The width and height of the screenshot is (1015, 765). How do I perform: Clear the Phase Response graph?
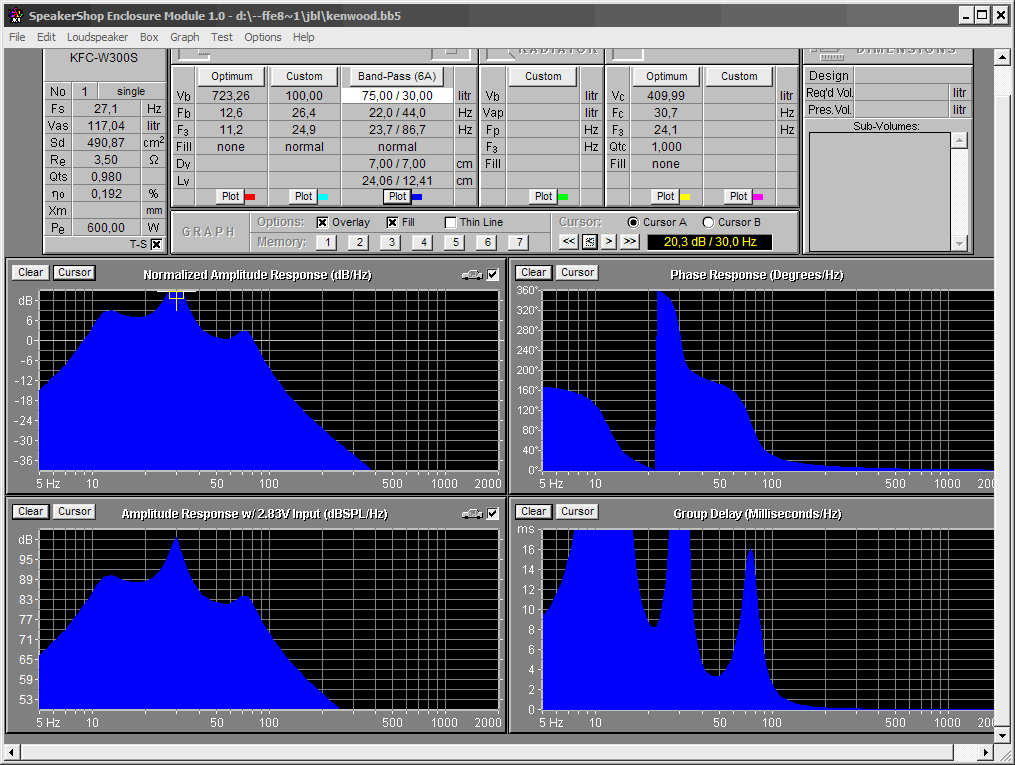click(x=533, y=272)
